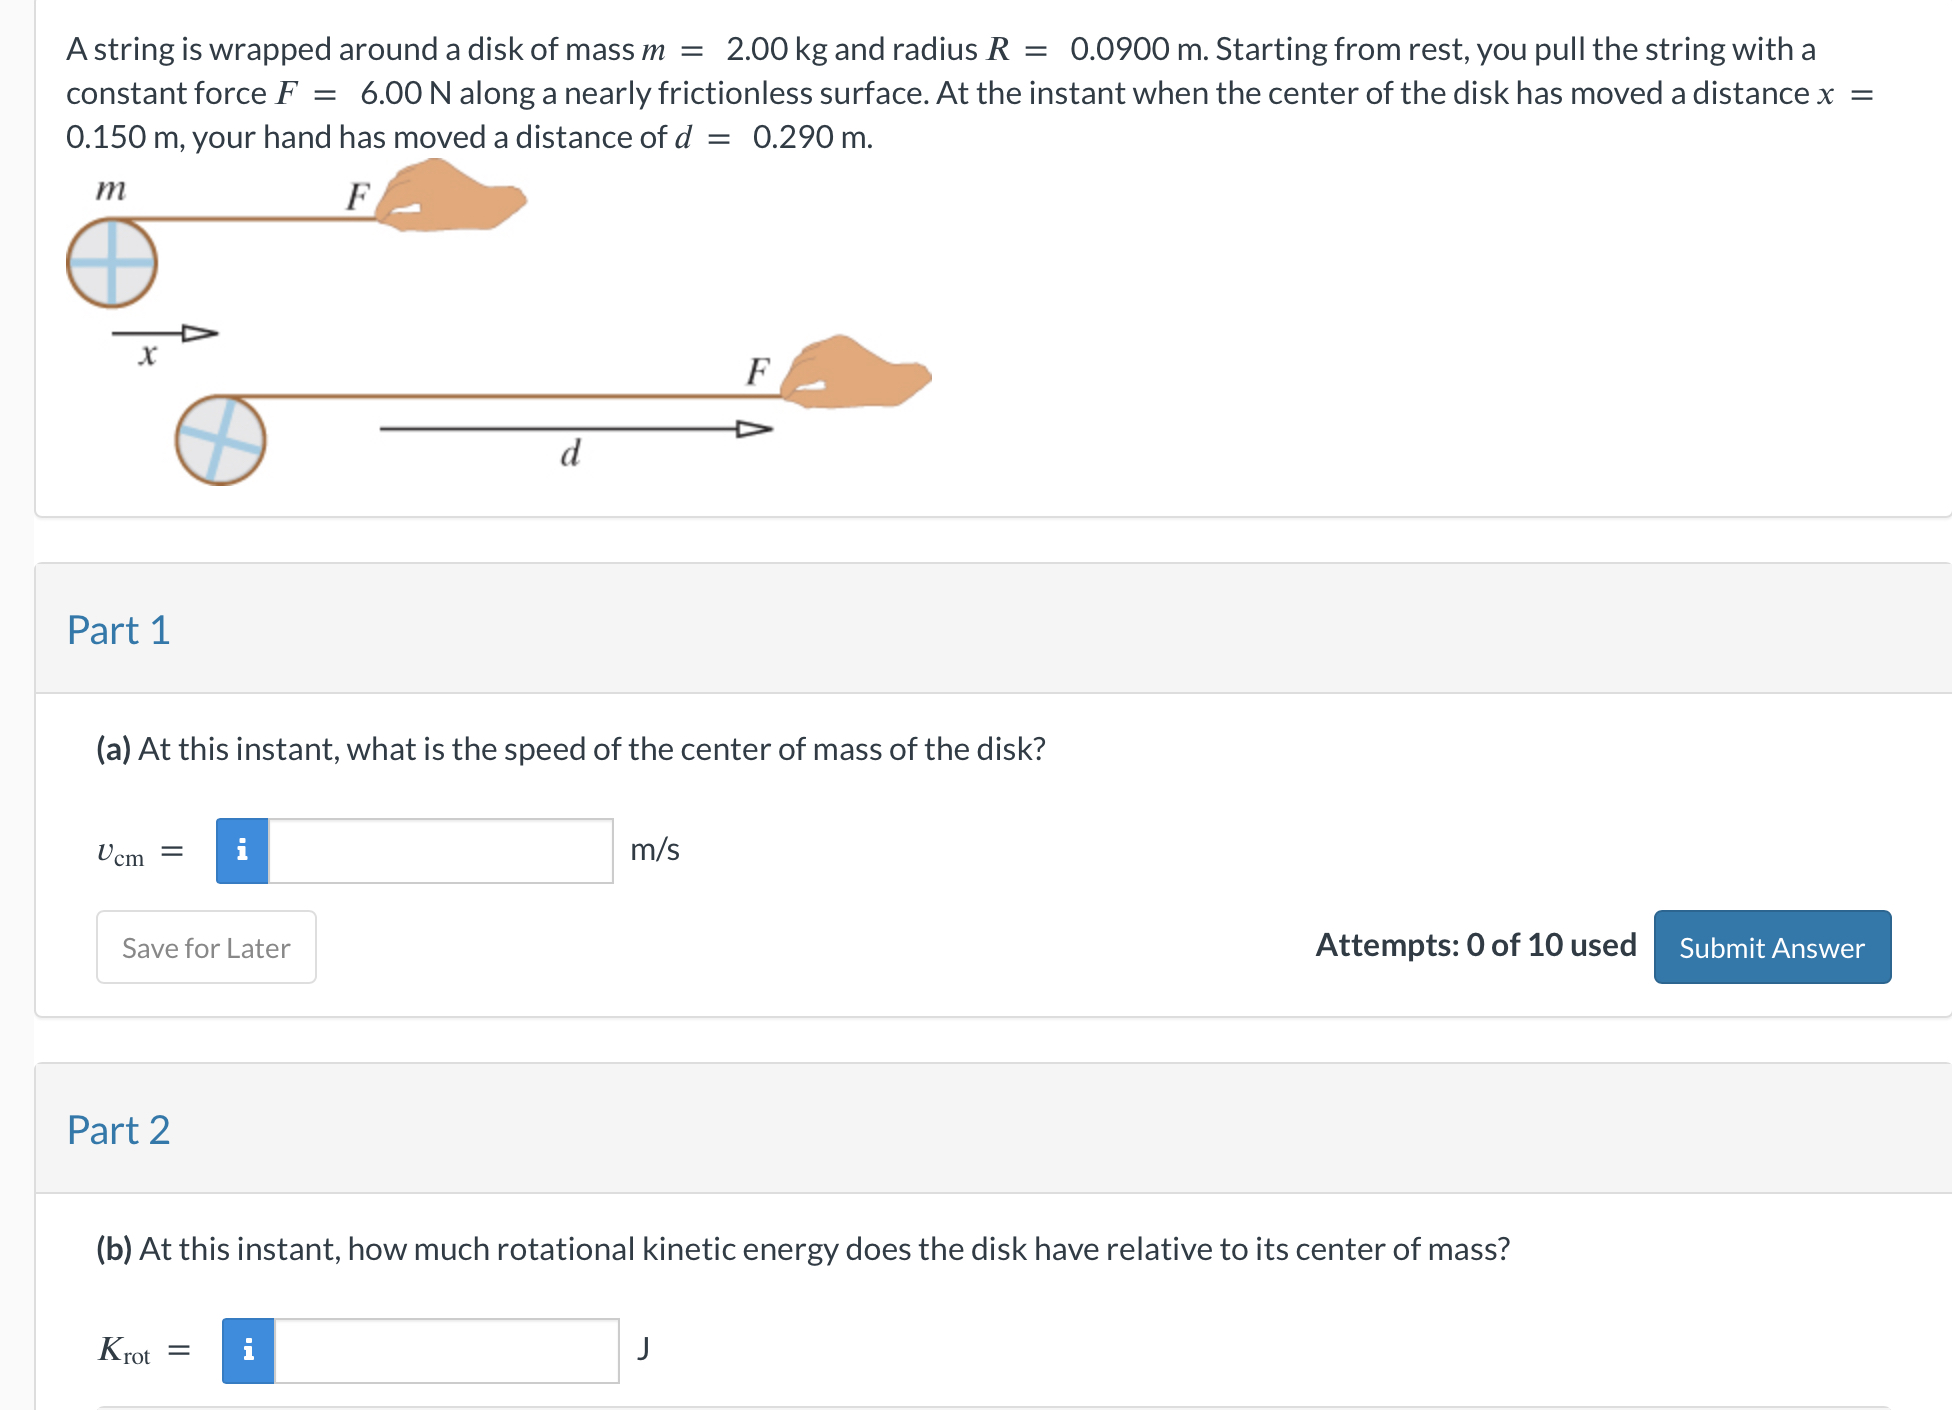Click the question (b) prompt text
This screenshot has width=1952, height=1410.
(800, 1248)
